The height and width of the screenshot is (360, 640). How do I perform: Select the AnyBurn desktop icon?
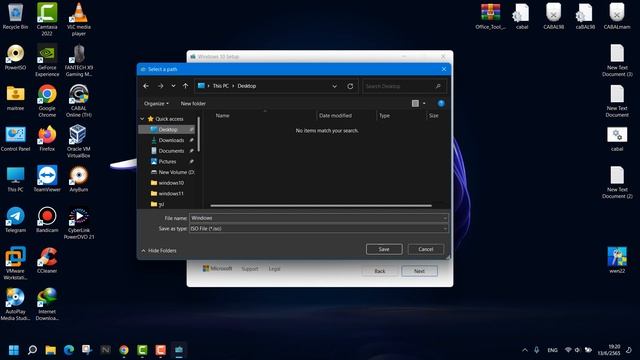coord(79,179)
